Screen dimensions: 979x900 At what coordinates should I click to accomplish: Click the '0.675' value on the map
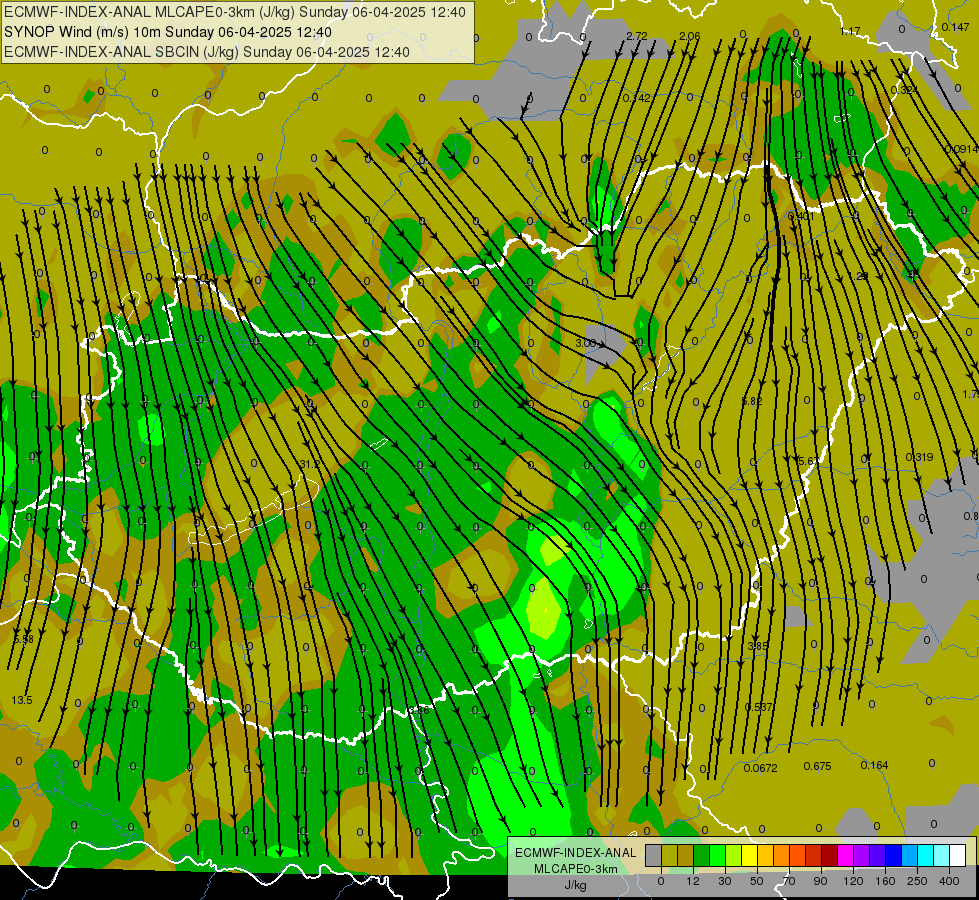(x=817, y=766)
